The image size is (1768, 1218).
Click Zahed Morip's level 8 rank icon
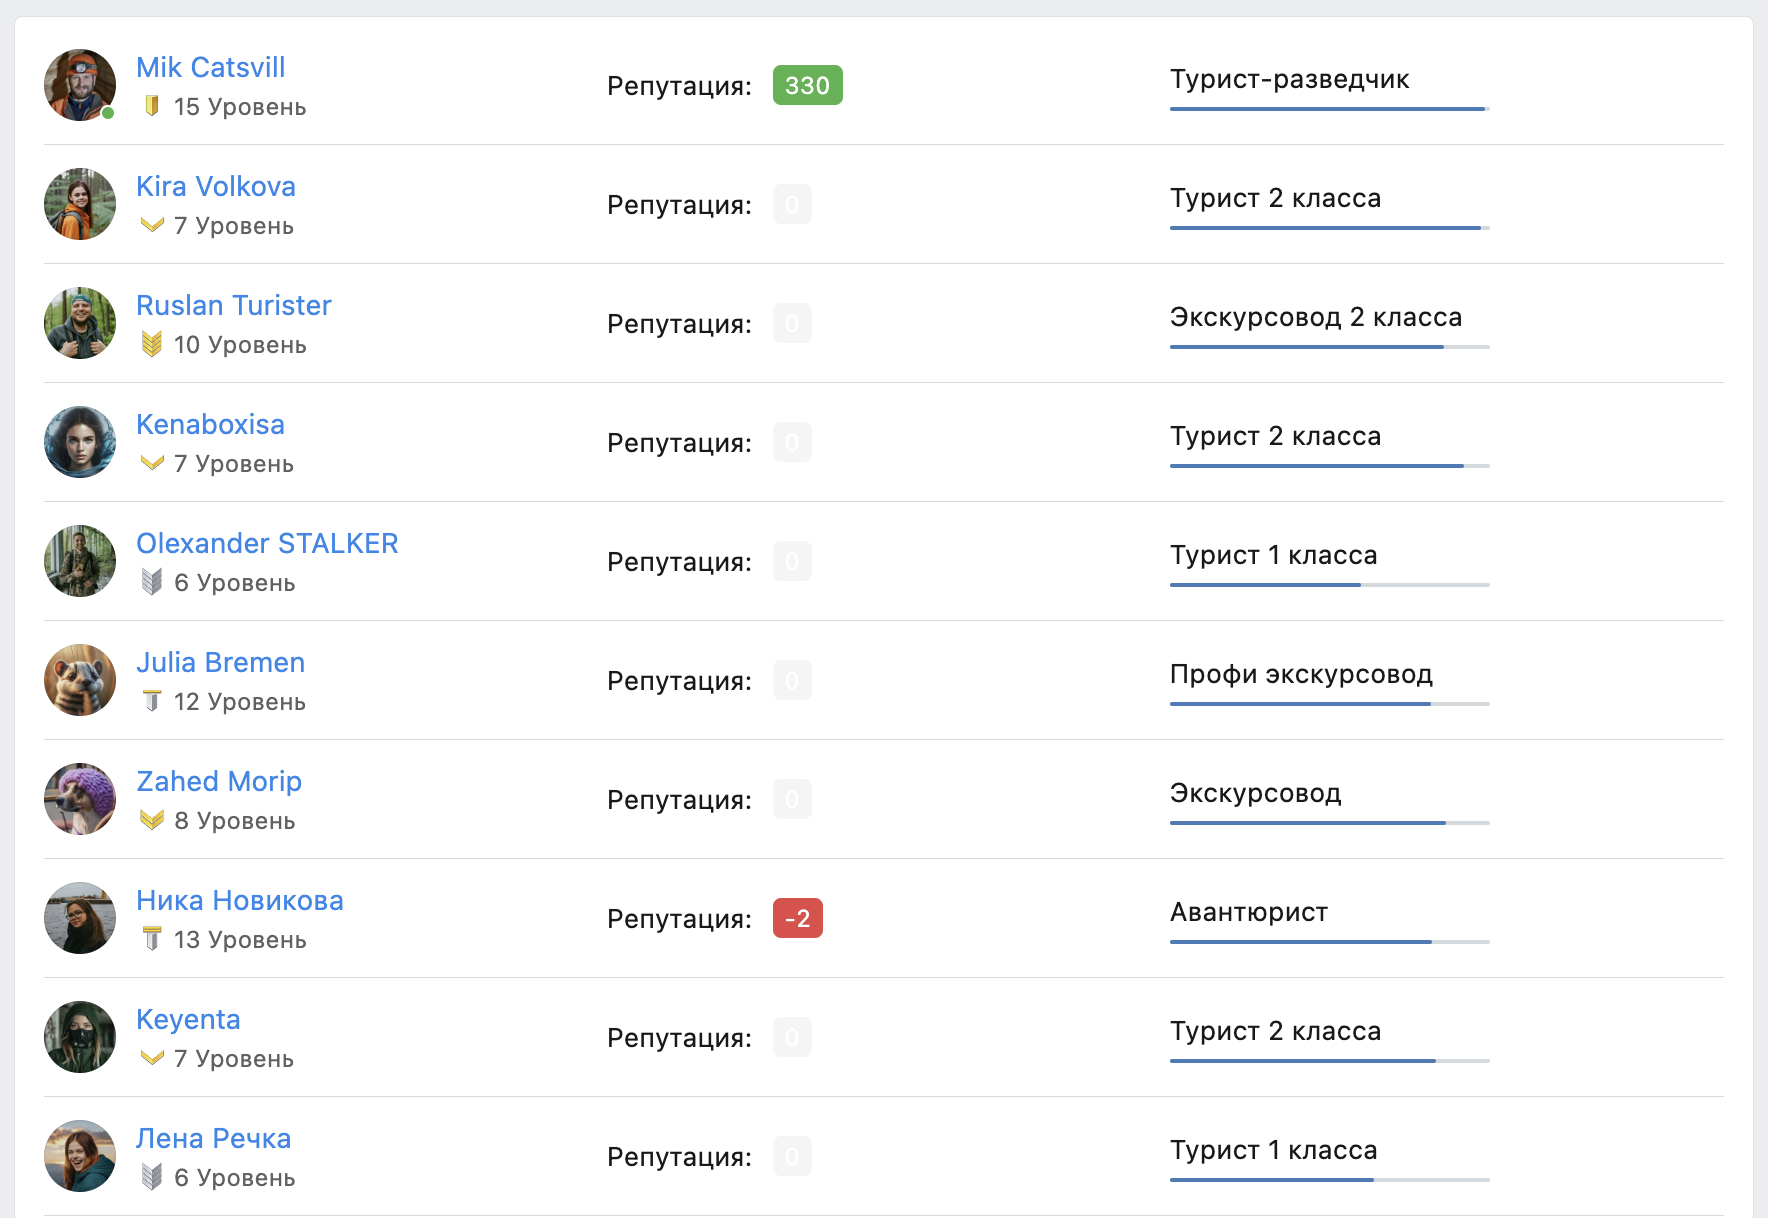[152, 820]
